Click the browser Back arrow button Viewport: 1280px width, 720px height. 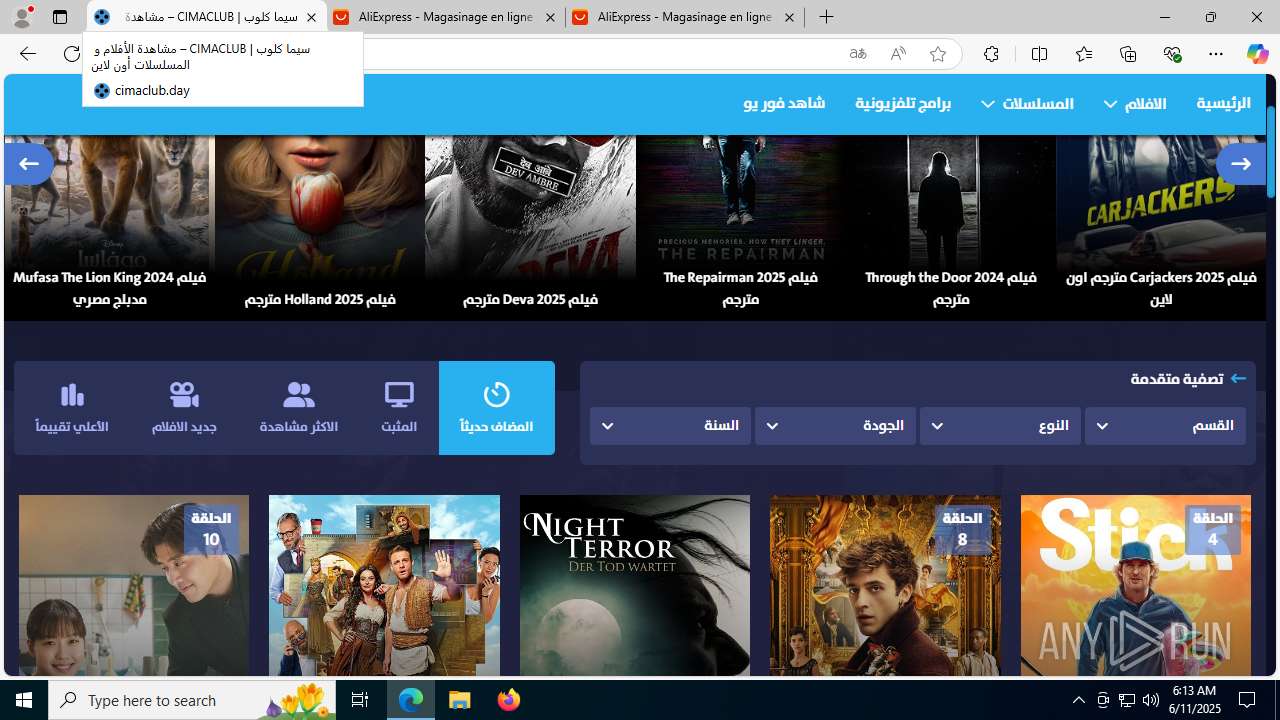28,54
